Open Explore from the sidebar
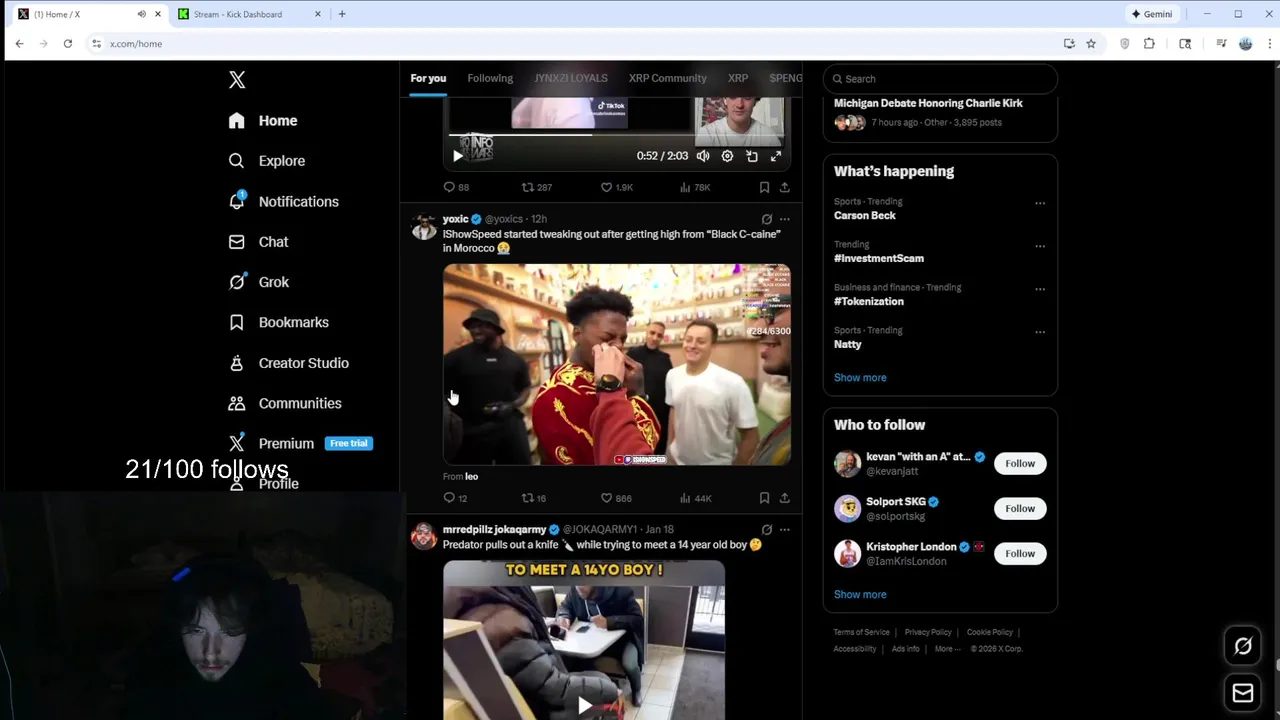Screen dimensions: 1280x720 click(266, 161)
